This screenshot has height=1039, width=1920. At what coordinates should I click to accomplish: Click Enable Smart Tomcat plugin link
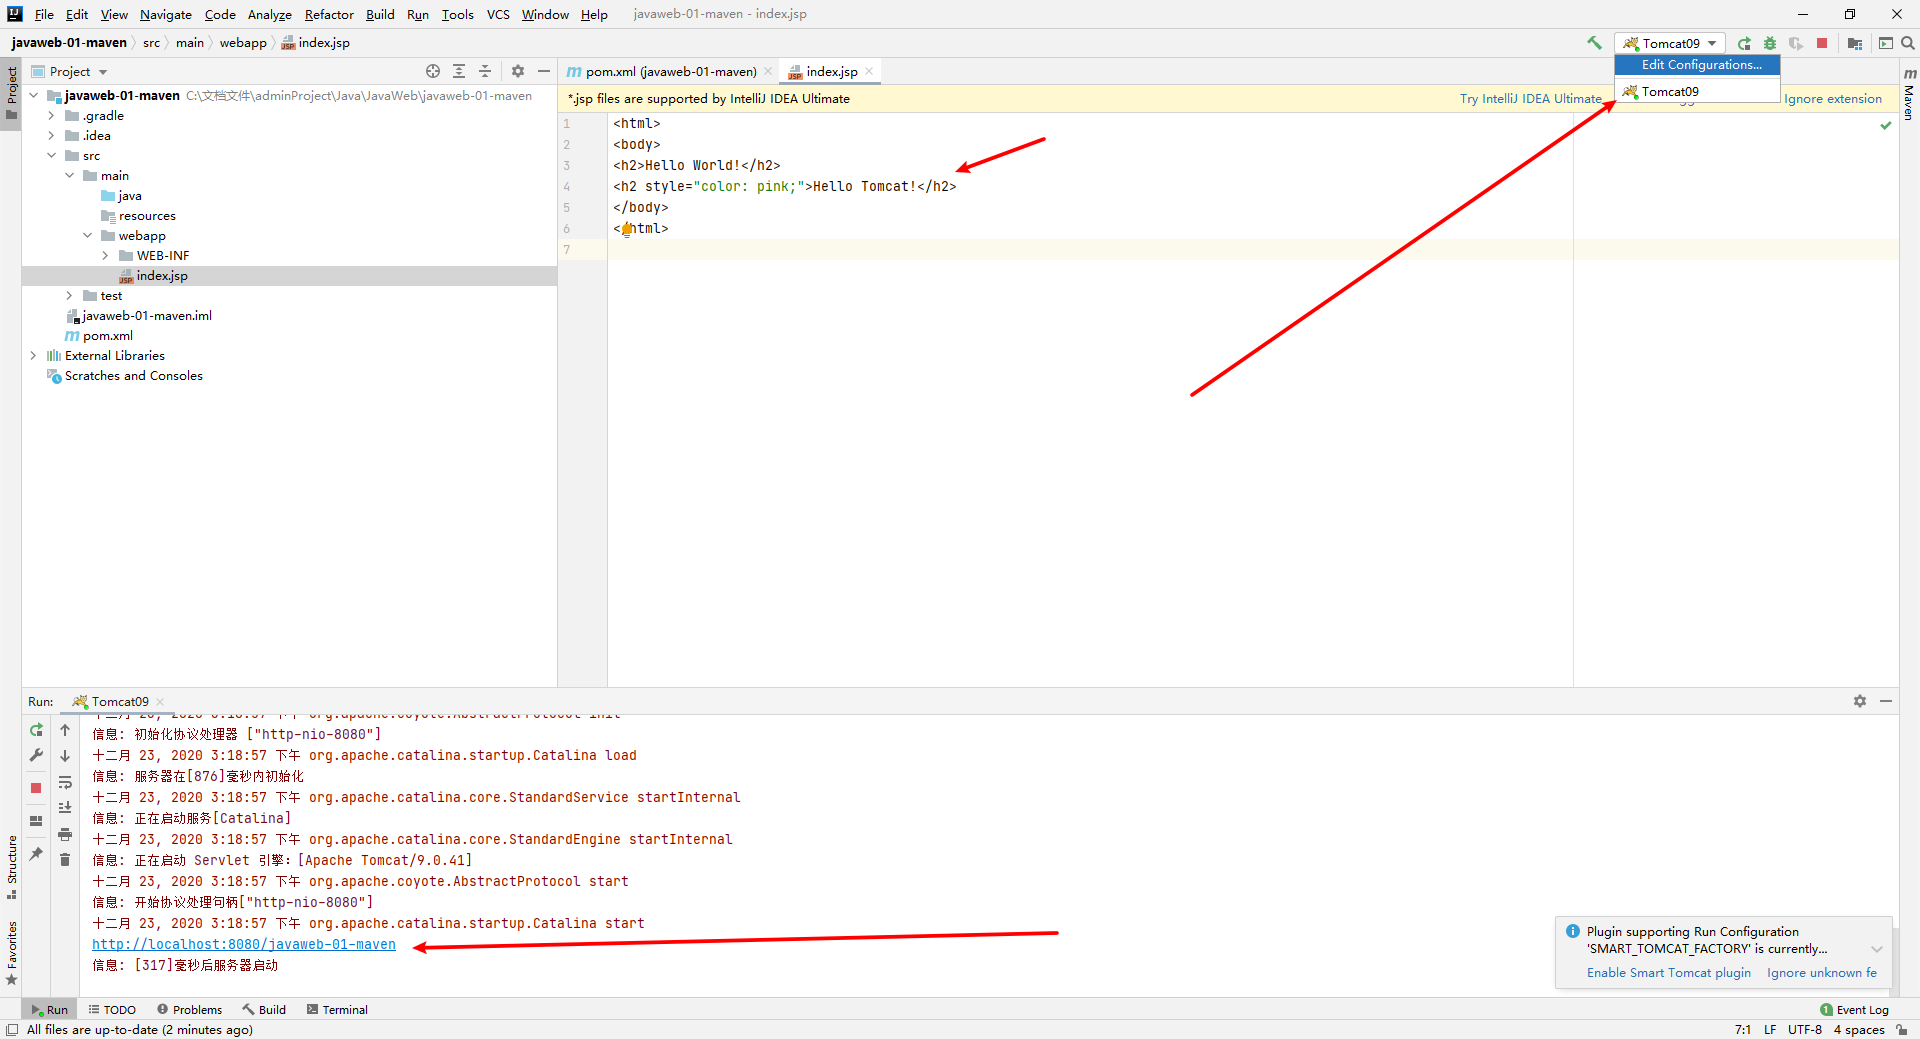click(1669, 973)
